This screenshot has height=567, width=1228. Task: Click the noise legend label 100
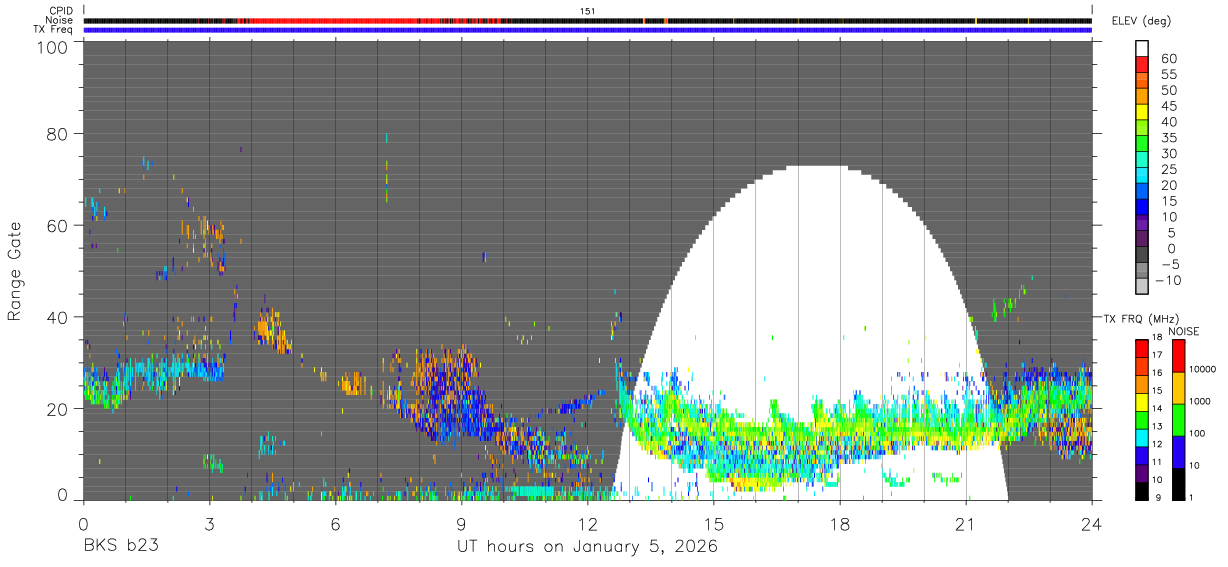click(x=1198, y=433)
